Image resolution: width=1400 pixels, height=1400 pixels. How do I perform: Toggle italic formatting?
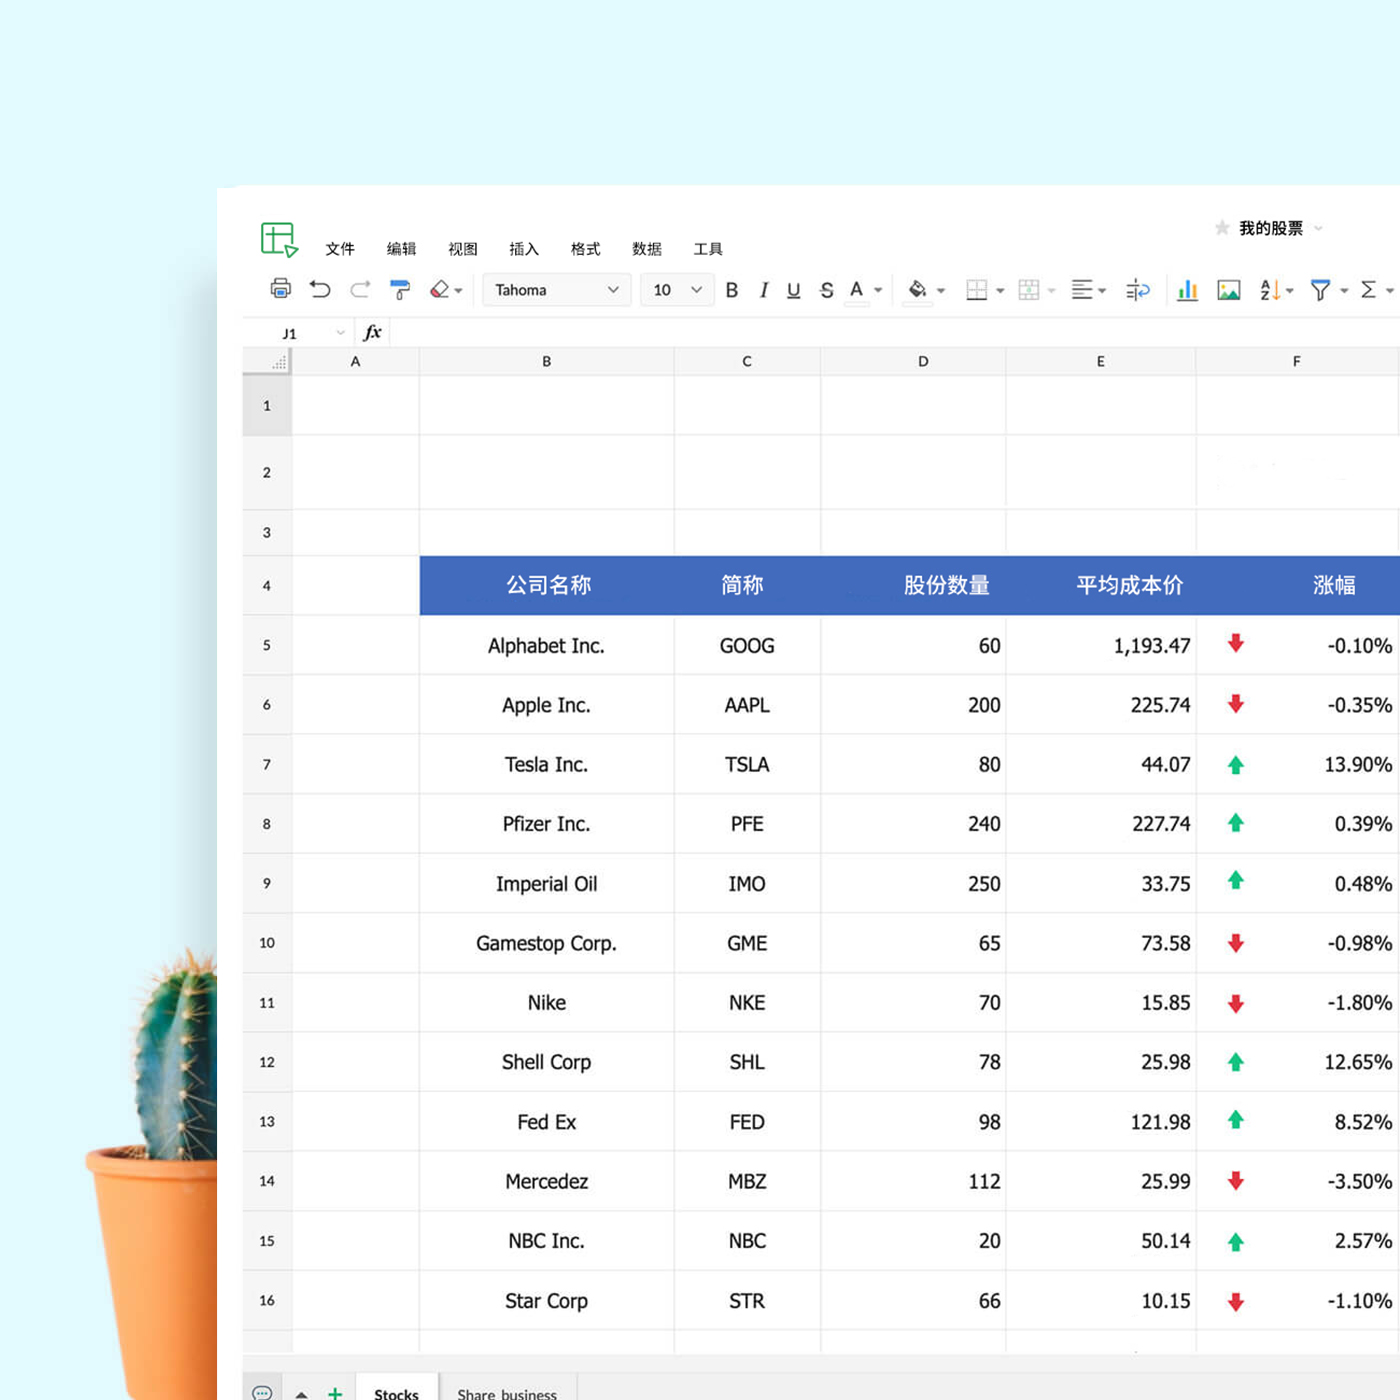(763, 290)
